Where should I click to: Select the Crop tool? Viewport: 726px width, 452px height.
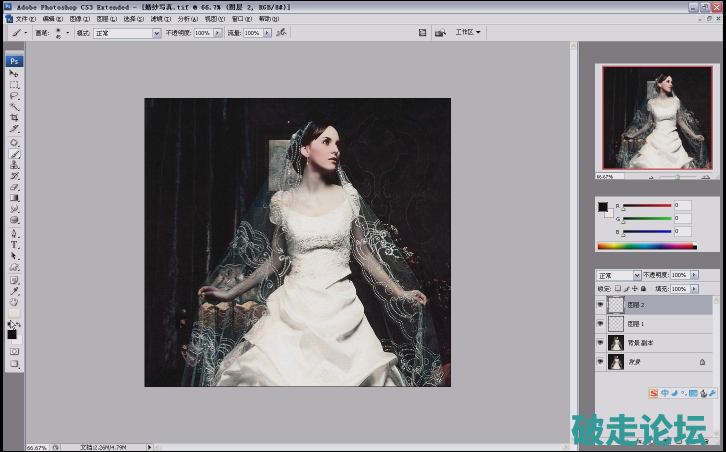coord(14,117)
